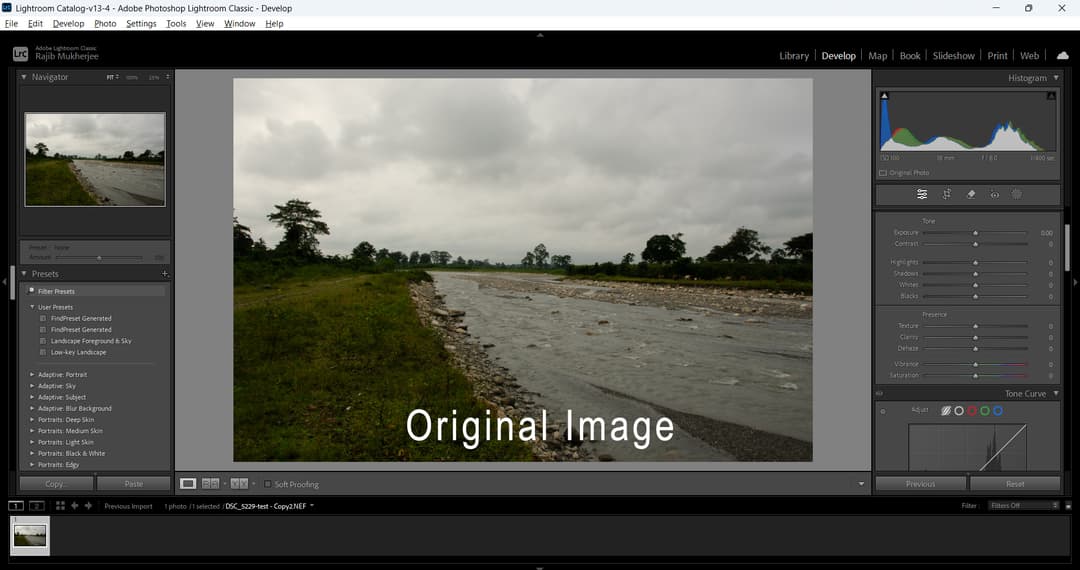Apply the Low-key Landscape preset

coord(79,352)
